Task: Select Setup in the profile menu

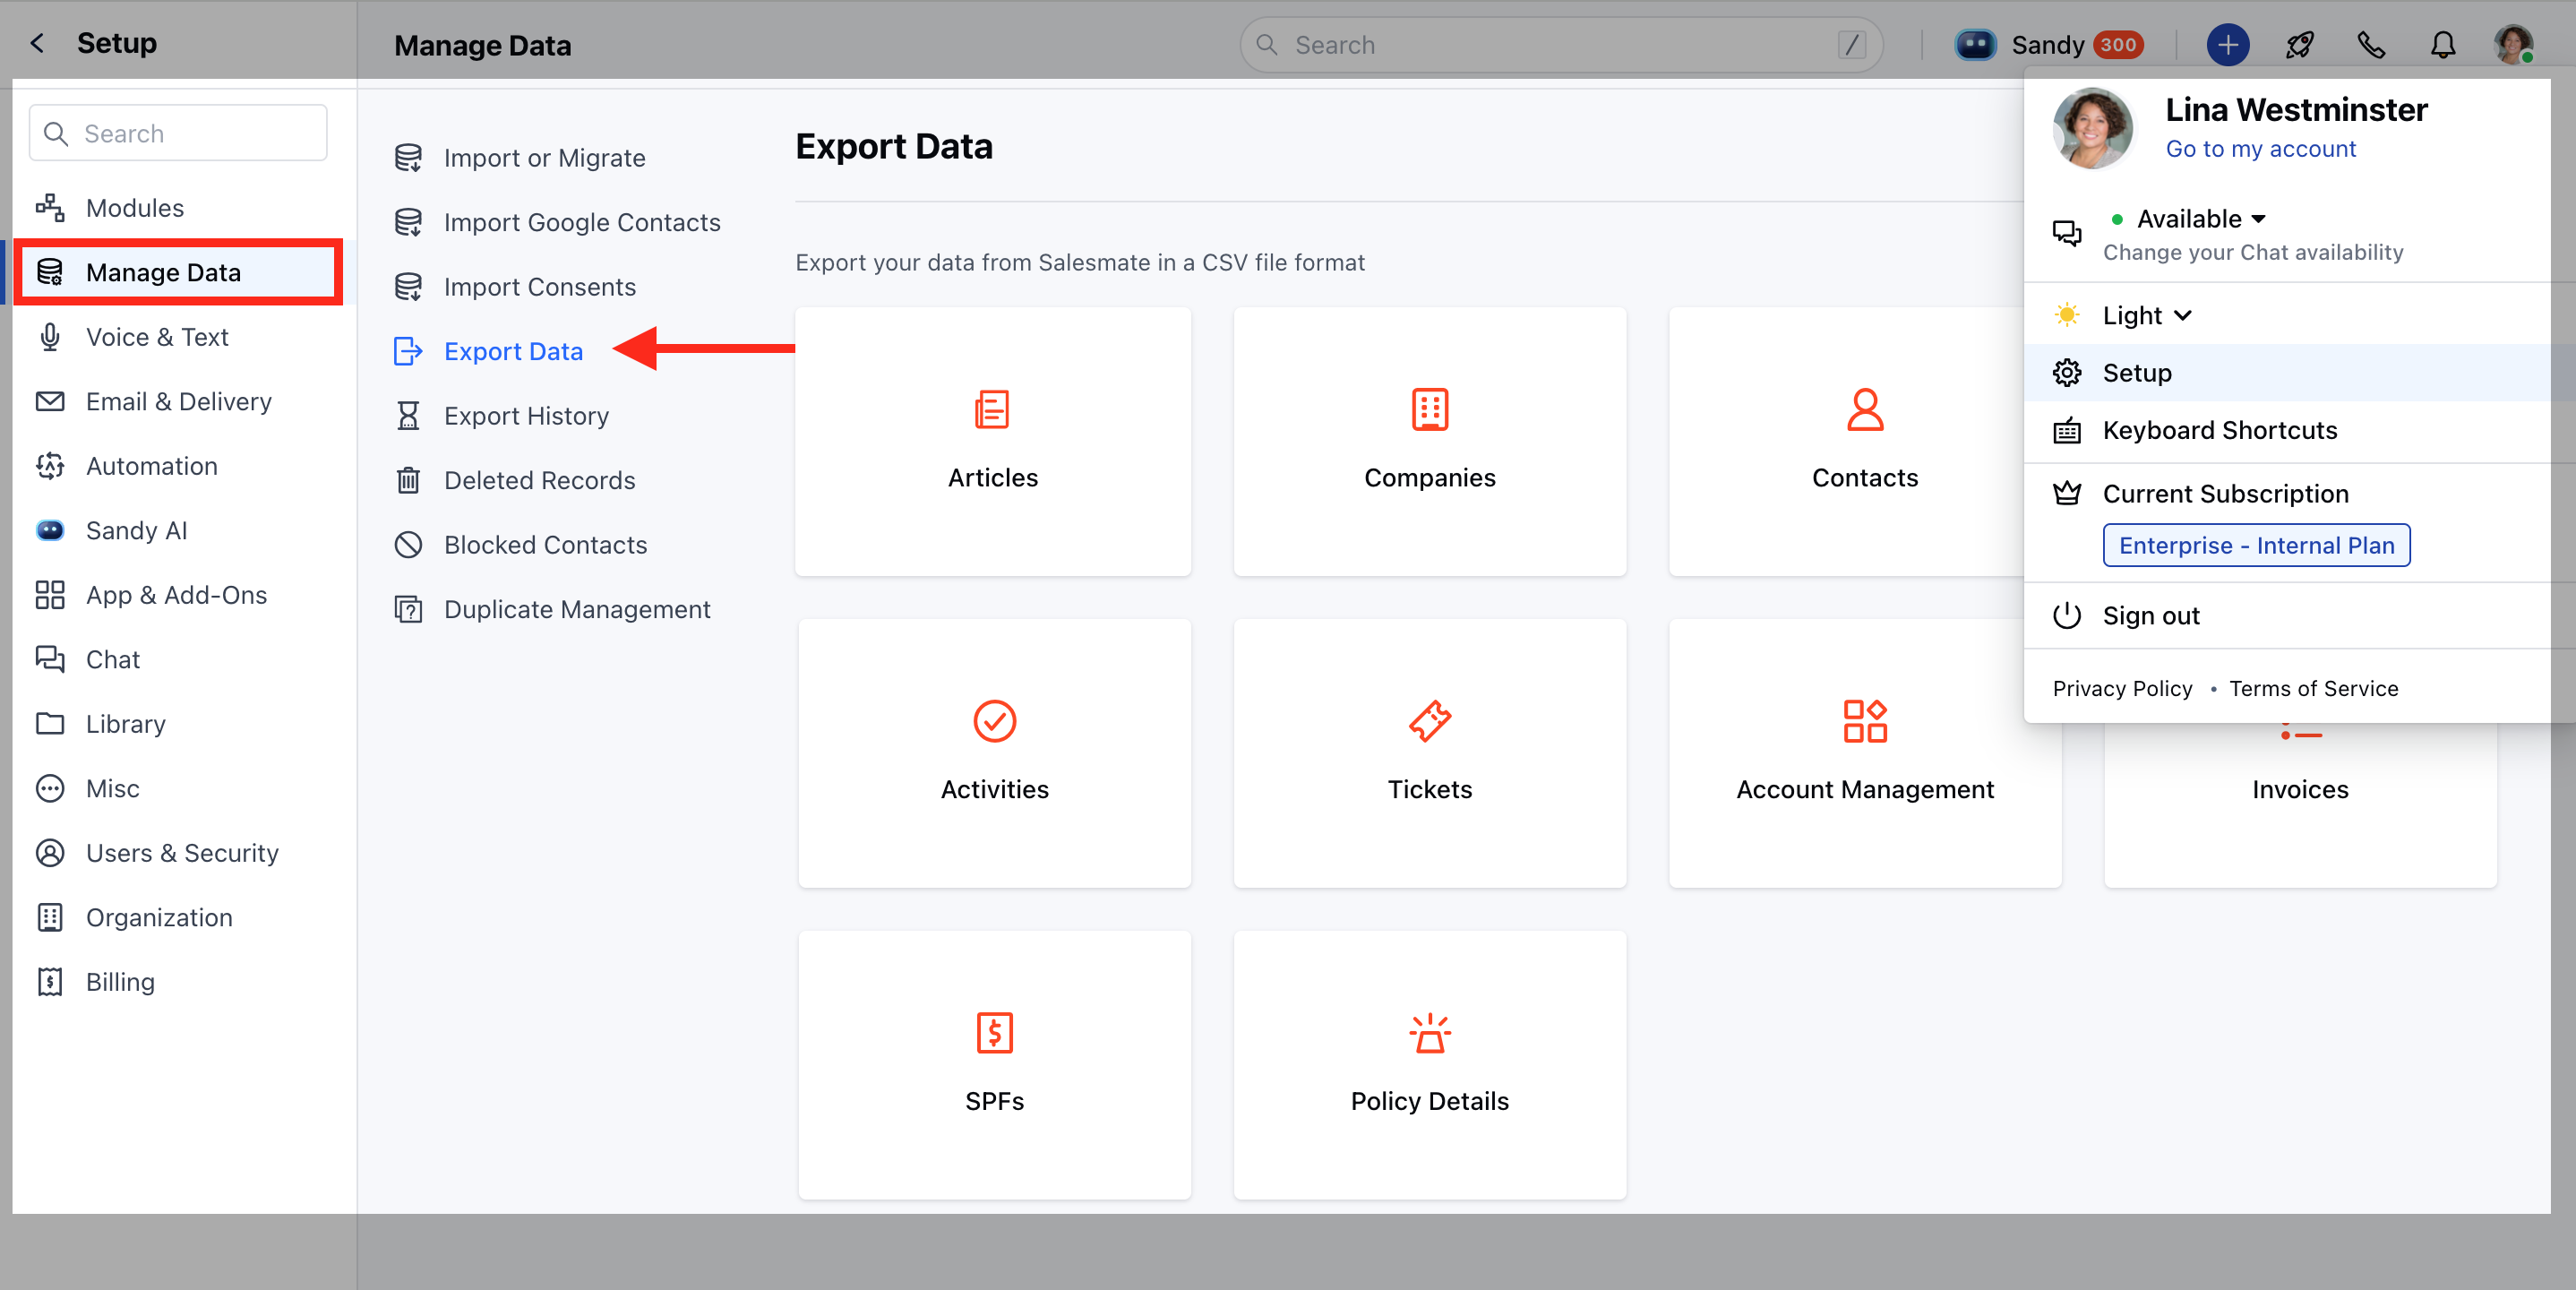Action: (x=2299, y=373)
